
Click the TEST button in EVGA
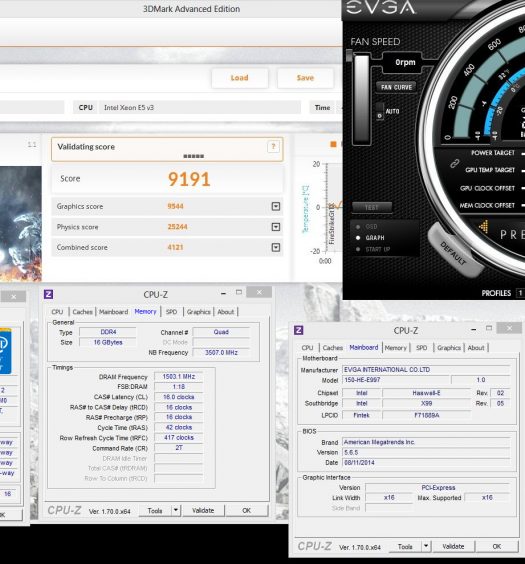click(372, 208)
